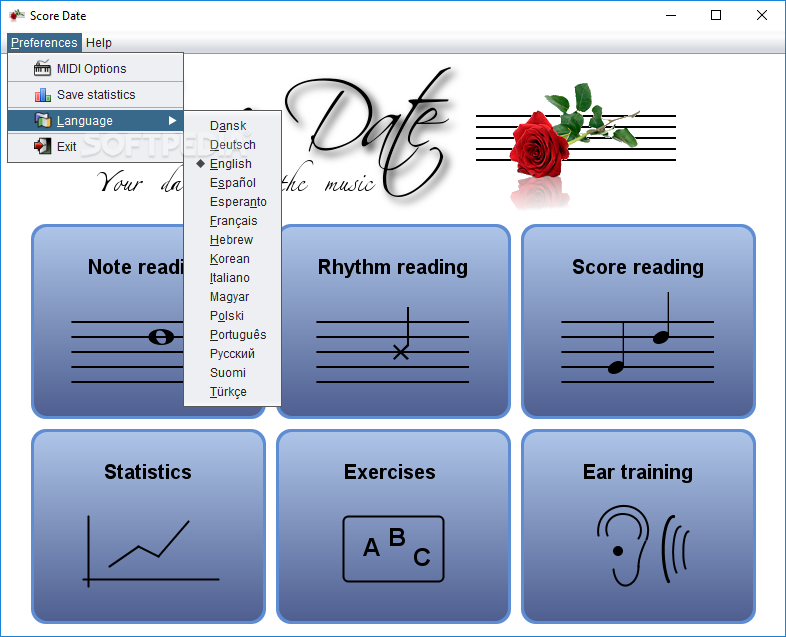Click the Score Date rose icon in title bar

tap(17, 16)
